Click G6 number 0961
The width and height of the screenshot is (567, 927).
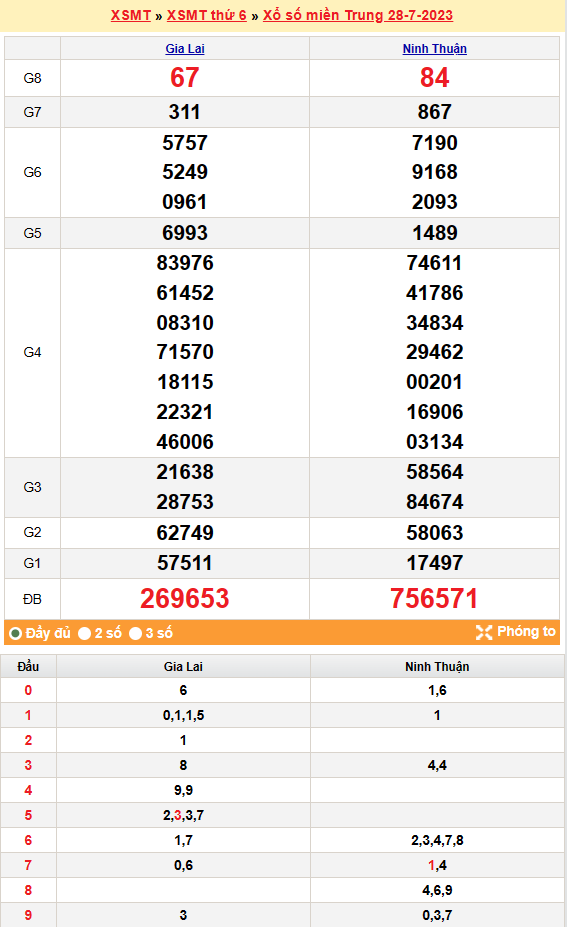[x=184, y=202]
